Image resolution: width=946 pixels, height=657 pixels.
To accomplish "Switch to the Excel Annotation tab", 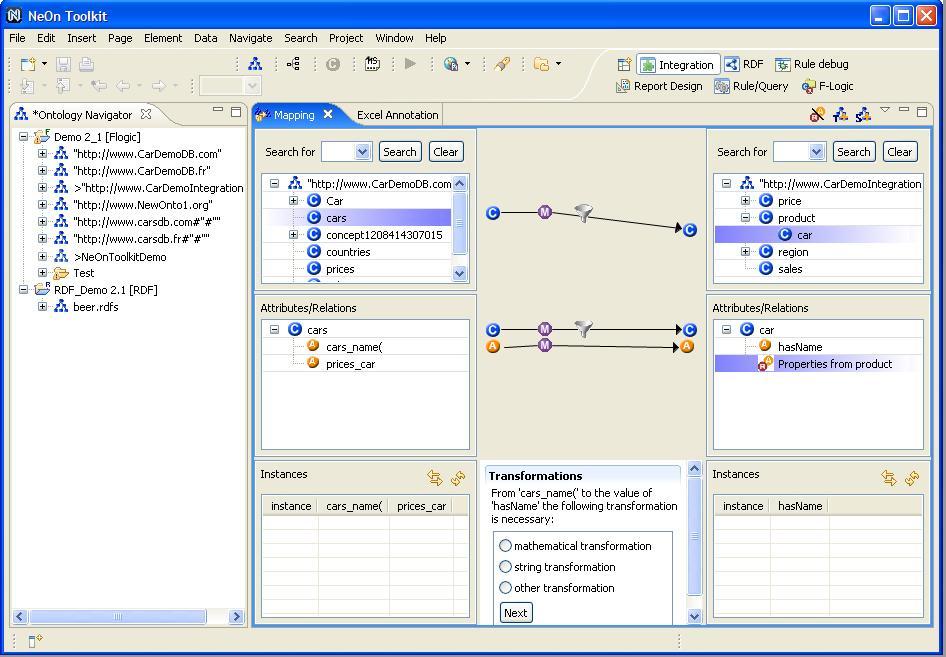I will (398, 115).
